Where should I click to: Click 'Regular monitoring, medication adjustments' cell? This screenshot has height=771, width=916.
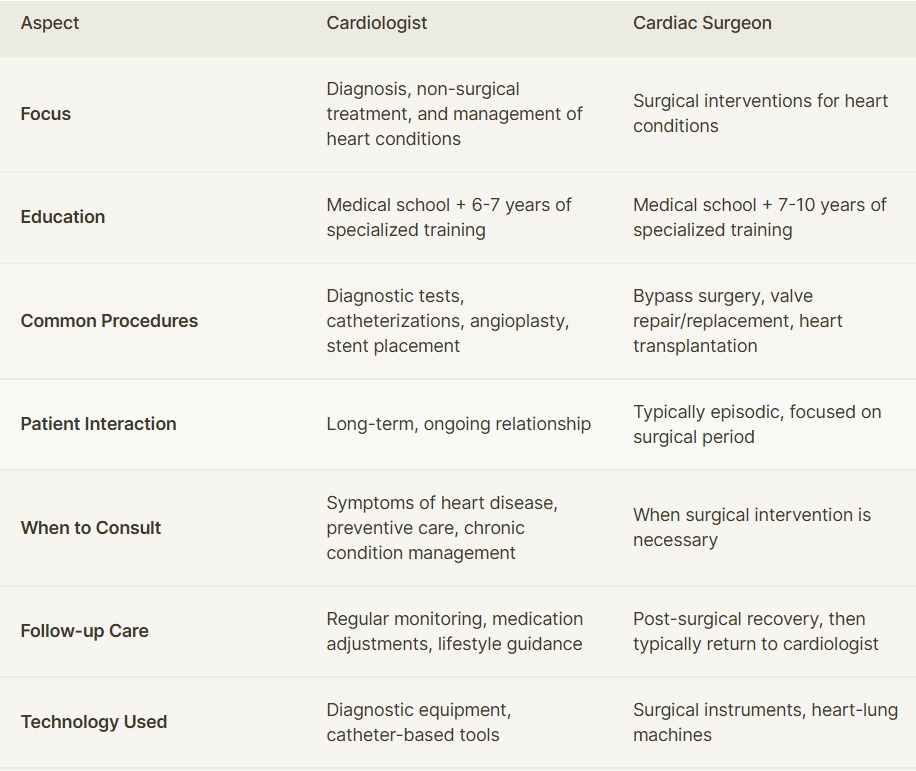pyautogui.click(x=454, y=631)
